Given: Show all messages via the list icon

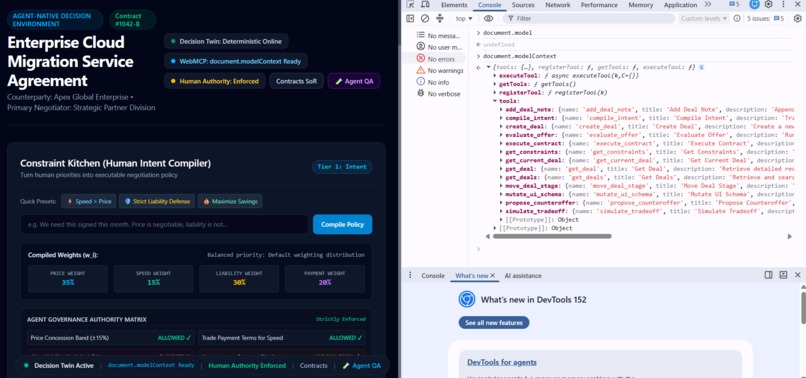Looking at the screenshot, I should (x=420, y=35).
